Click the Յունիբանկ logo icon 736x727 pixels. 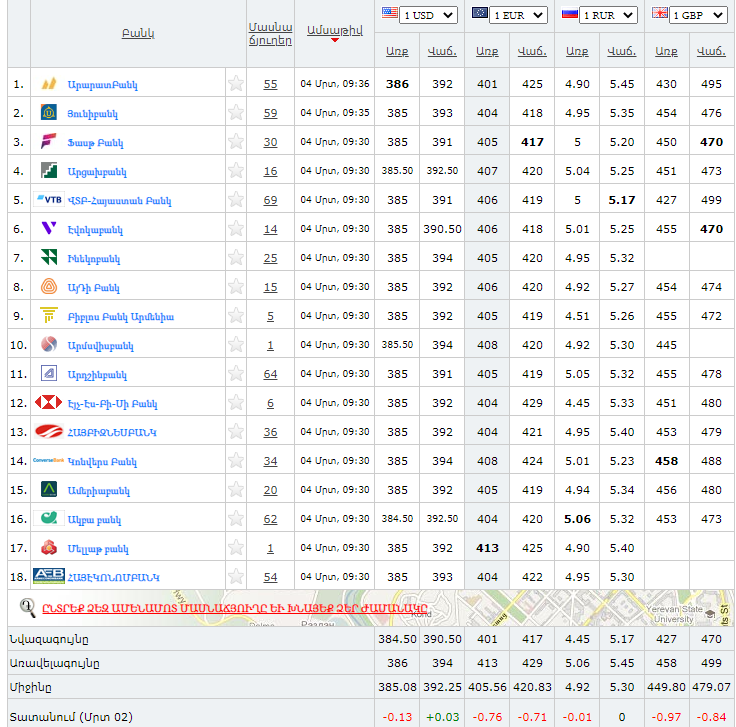[49, 113]
